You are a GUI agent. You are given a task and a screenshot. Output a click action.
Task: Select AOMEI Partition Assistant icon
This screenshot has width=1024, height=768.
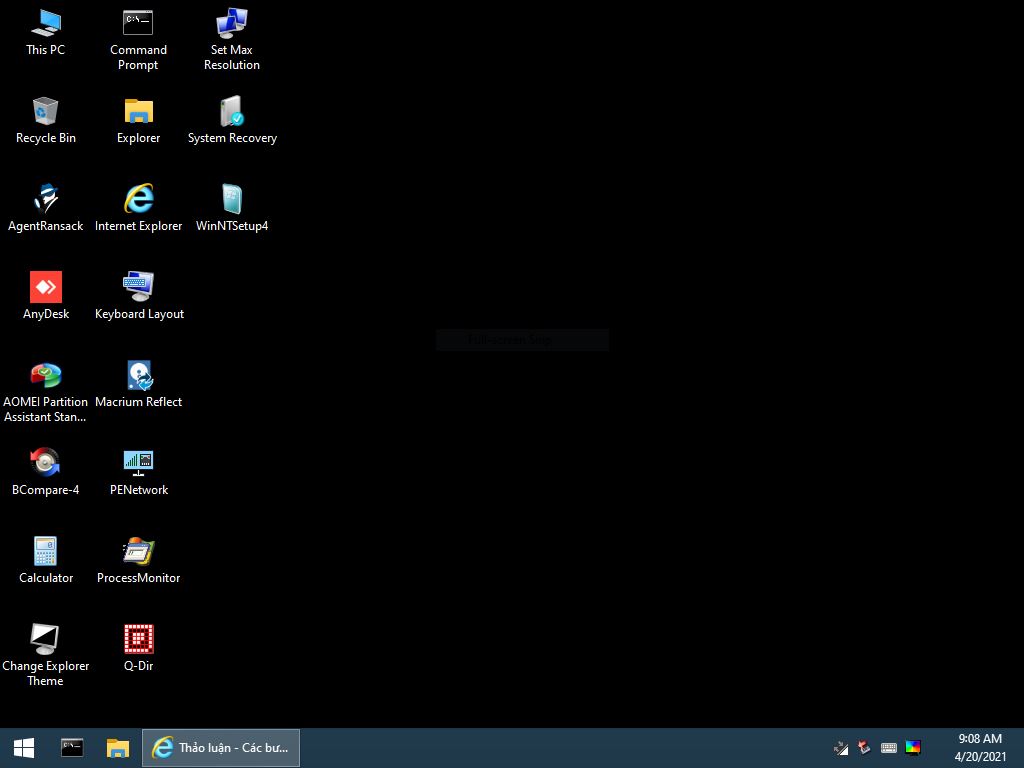click(x=45, y=392)
